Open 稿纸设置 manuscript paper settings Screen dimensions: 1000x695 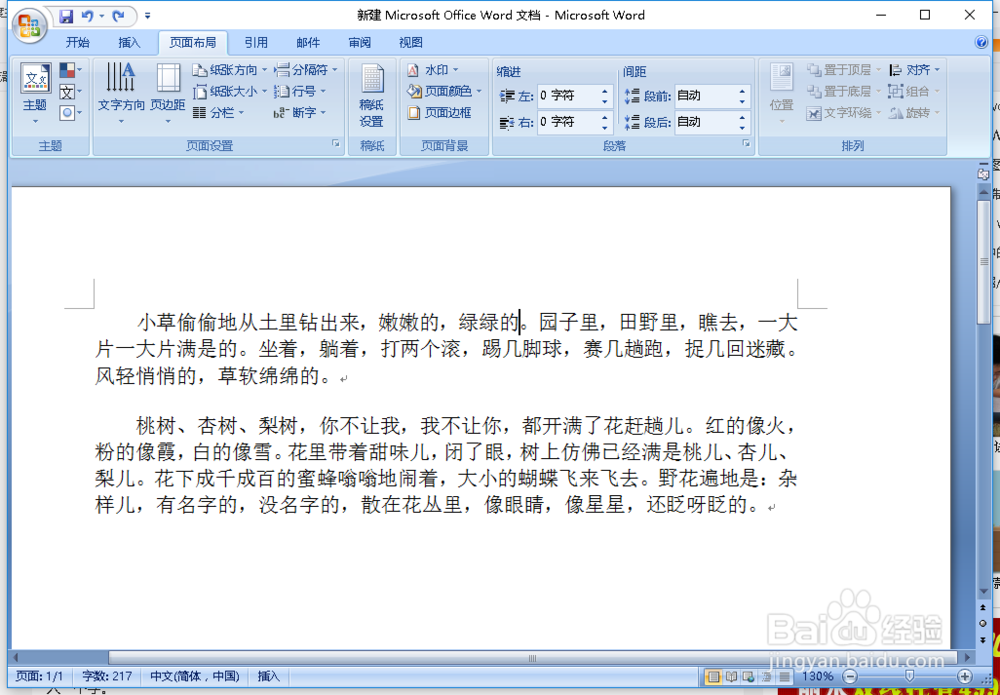pos(372,96)
